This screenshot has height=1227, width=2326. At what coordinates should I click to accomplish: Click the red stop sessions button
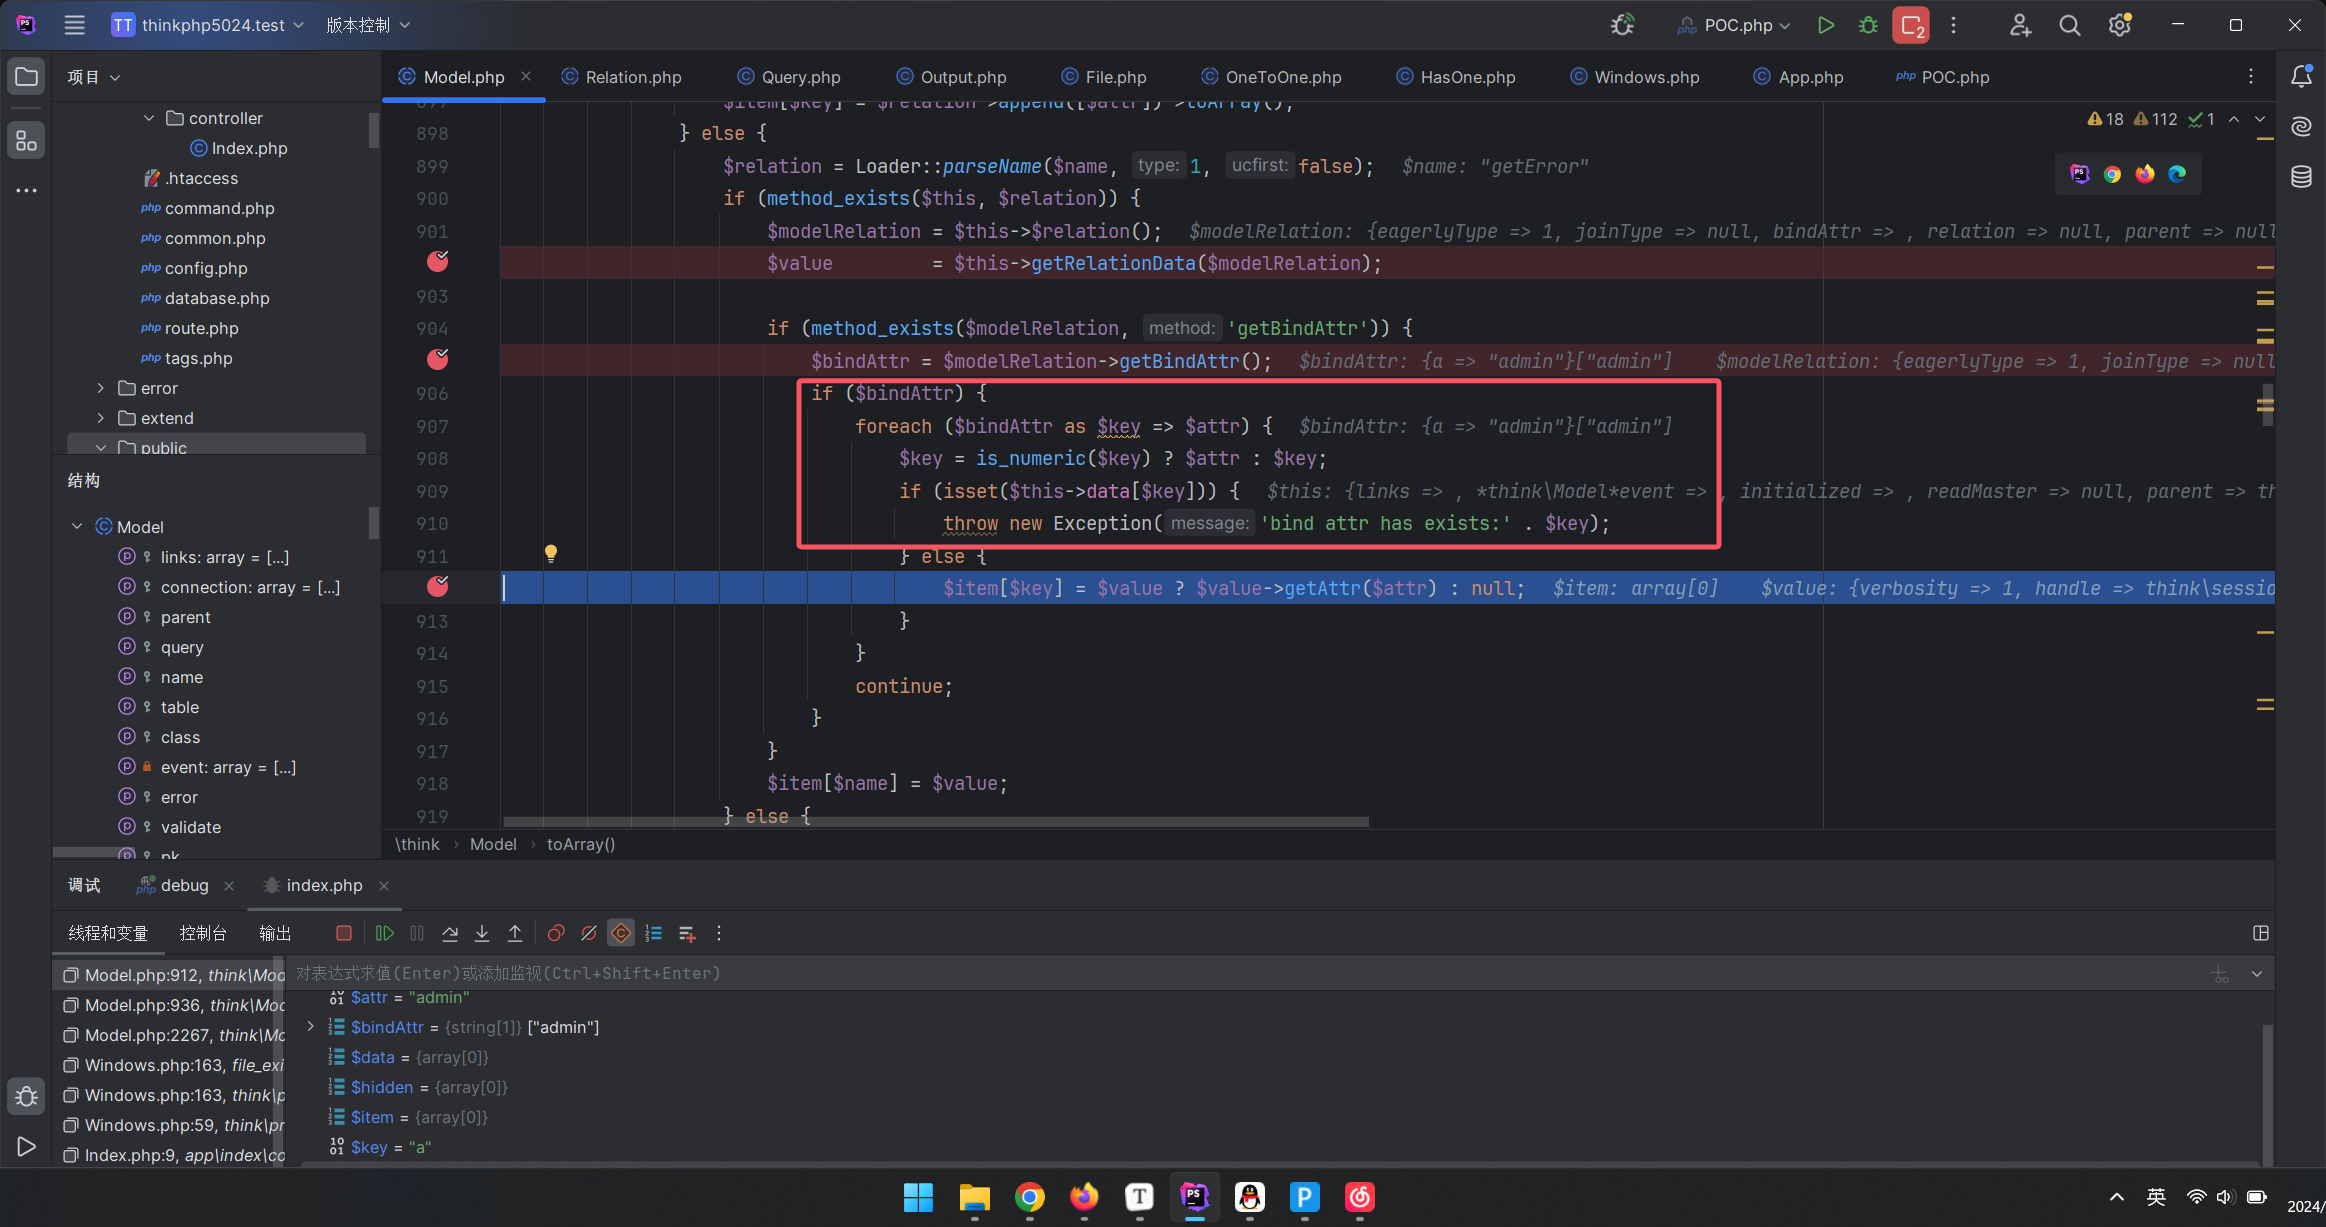tap(1911, 25)
